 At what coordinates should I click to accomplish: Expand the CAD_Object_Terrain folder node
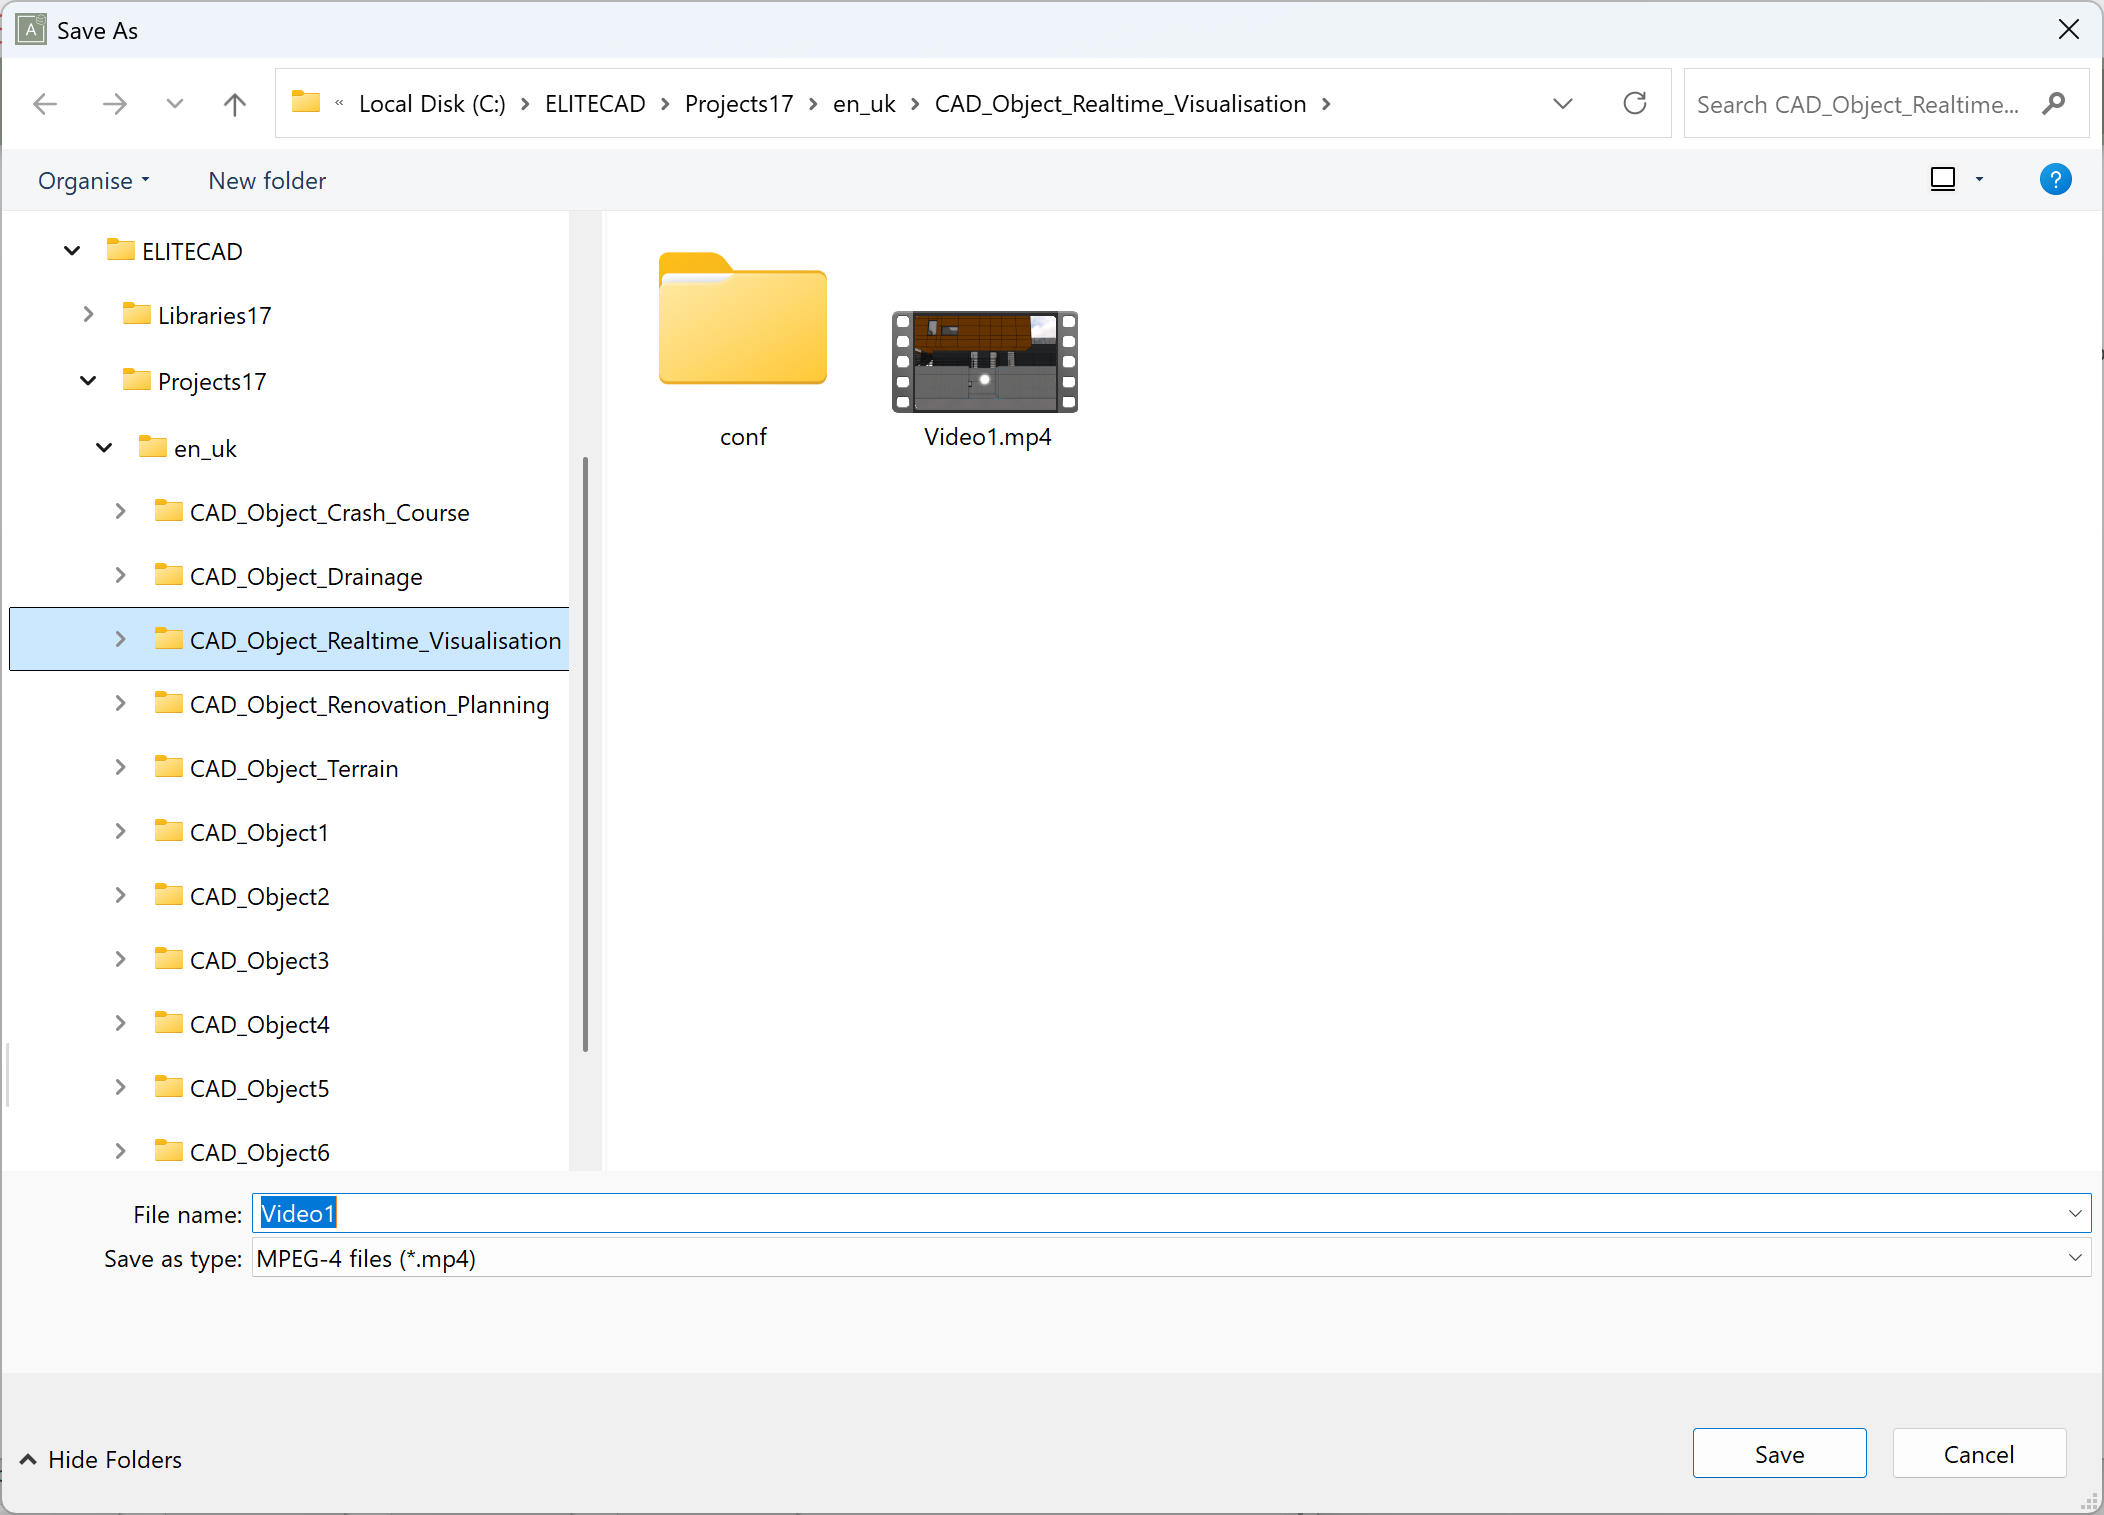tap(120, 768)
